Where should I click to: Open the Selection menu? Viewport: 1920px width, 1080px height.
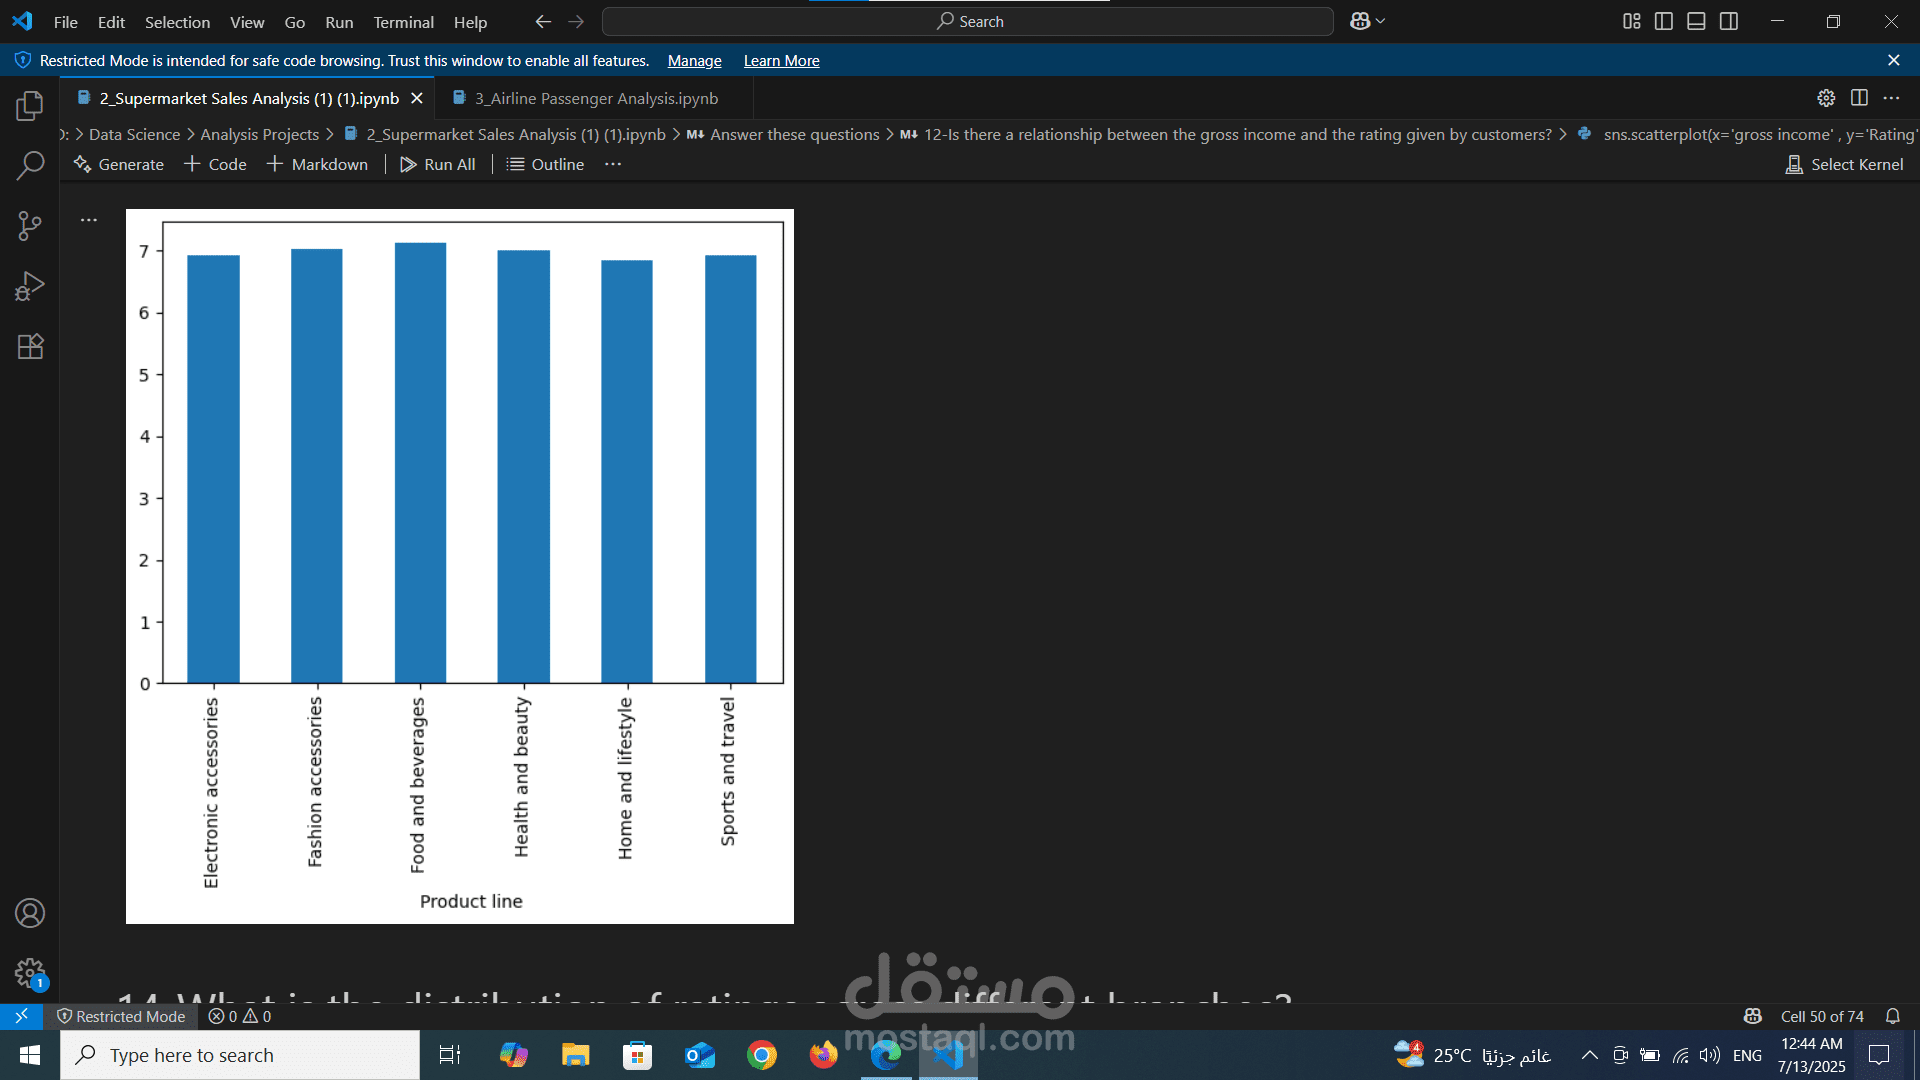[177, 22]
